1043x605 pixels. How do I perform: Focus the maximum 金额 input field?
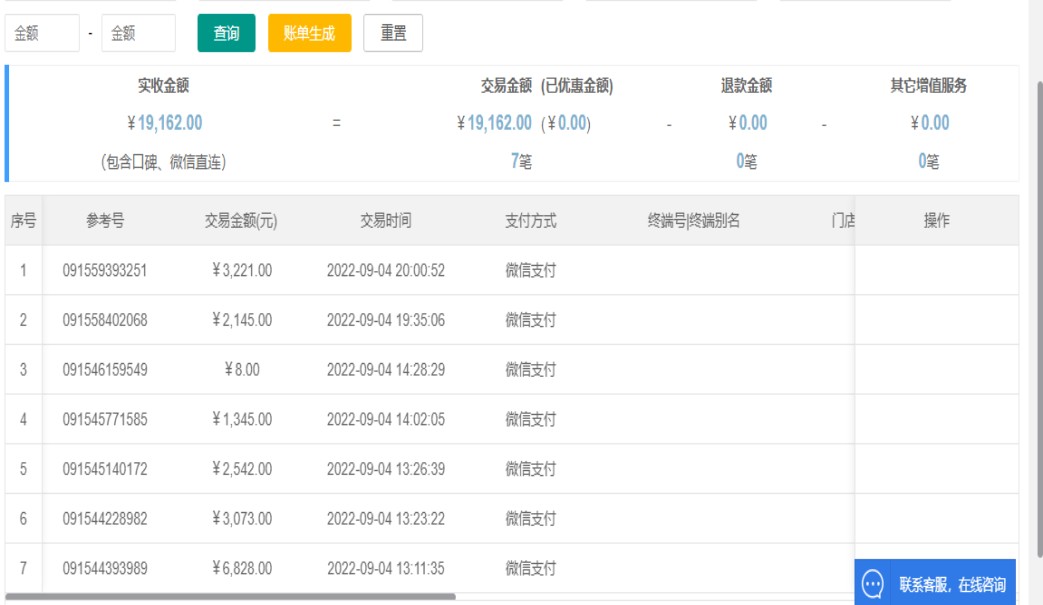point(138,33)
